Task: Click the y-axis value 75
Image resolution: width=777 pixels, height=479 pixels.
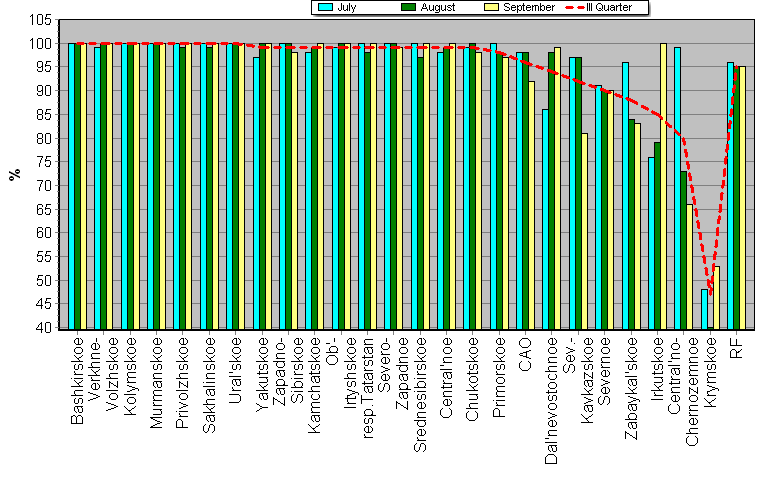Action: [x=44, y=162]
